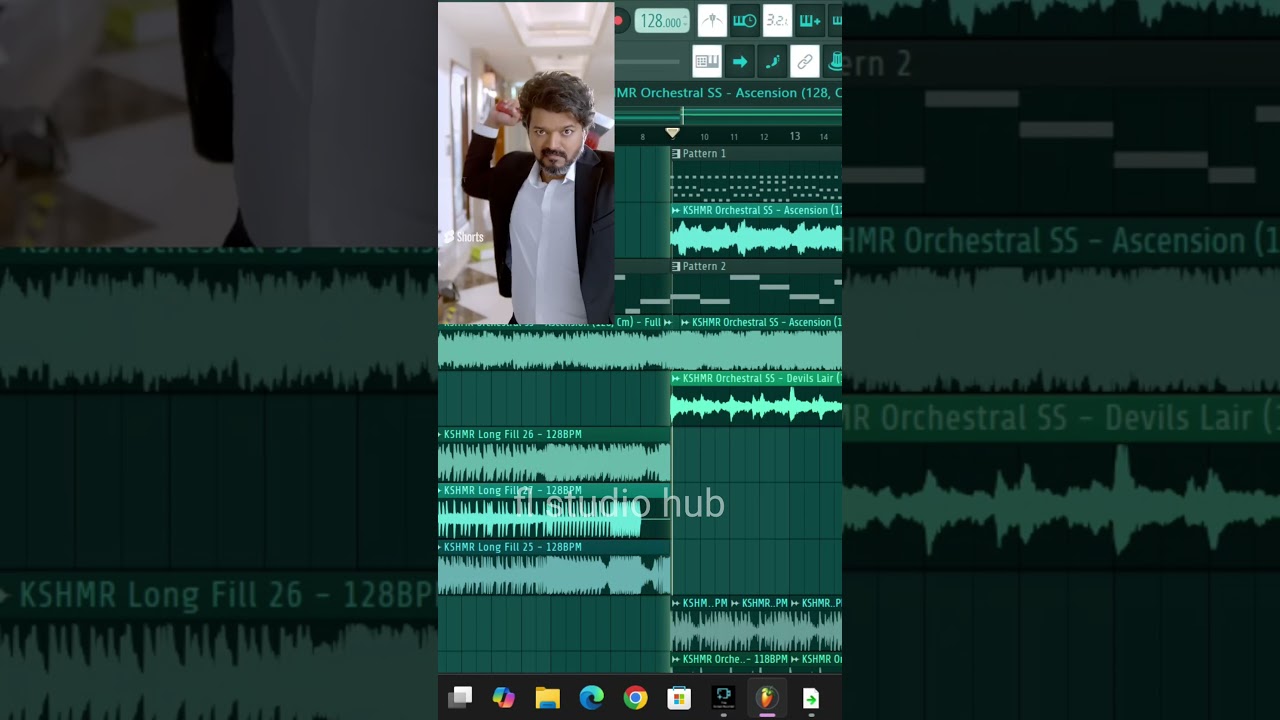Open the Pattern 1 clip menu icon
The image size is (1280, 720).
tap(676, 154)
